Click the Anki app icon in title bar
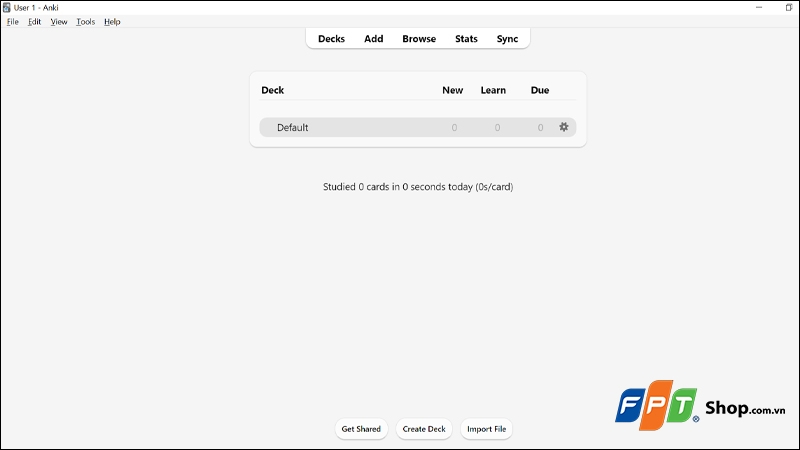 coord(6,8)
